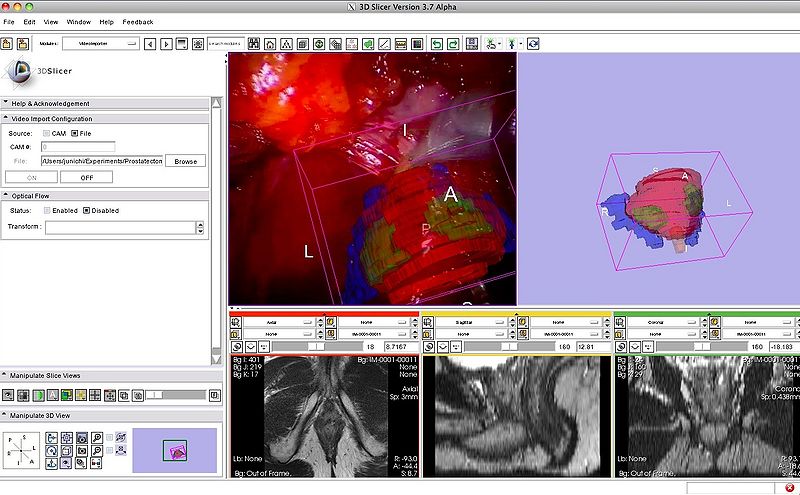Image resolution: width=800 pixels, height=495 pixels.
Task: Click the Data tree module icon
Action: tap(286, 44)
